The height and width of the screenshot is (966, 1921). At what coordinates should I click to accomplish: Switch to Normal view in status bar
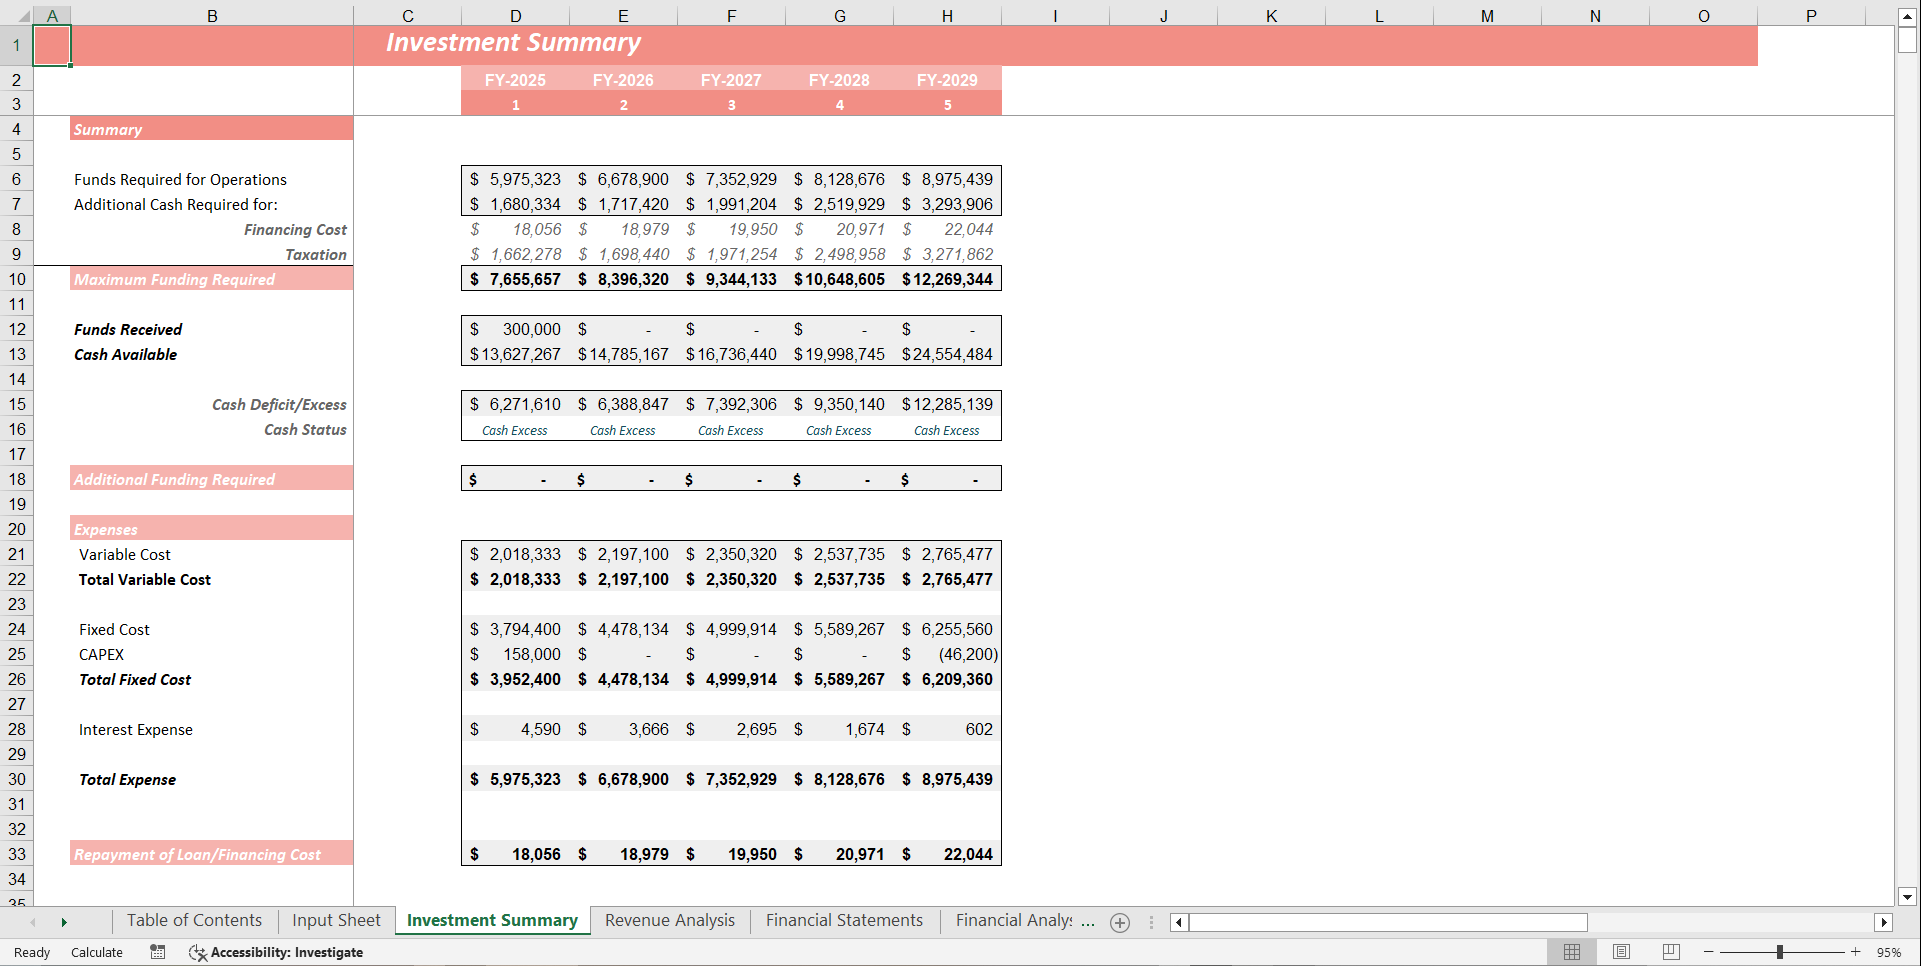point(1571,951)
